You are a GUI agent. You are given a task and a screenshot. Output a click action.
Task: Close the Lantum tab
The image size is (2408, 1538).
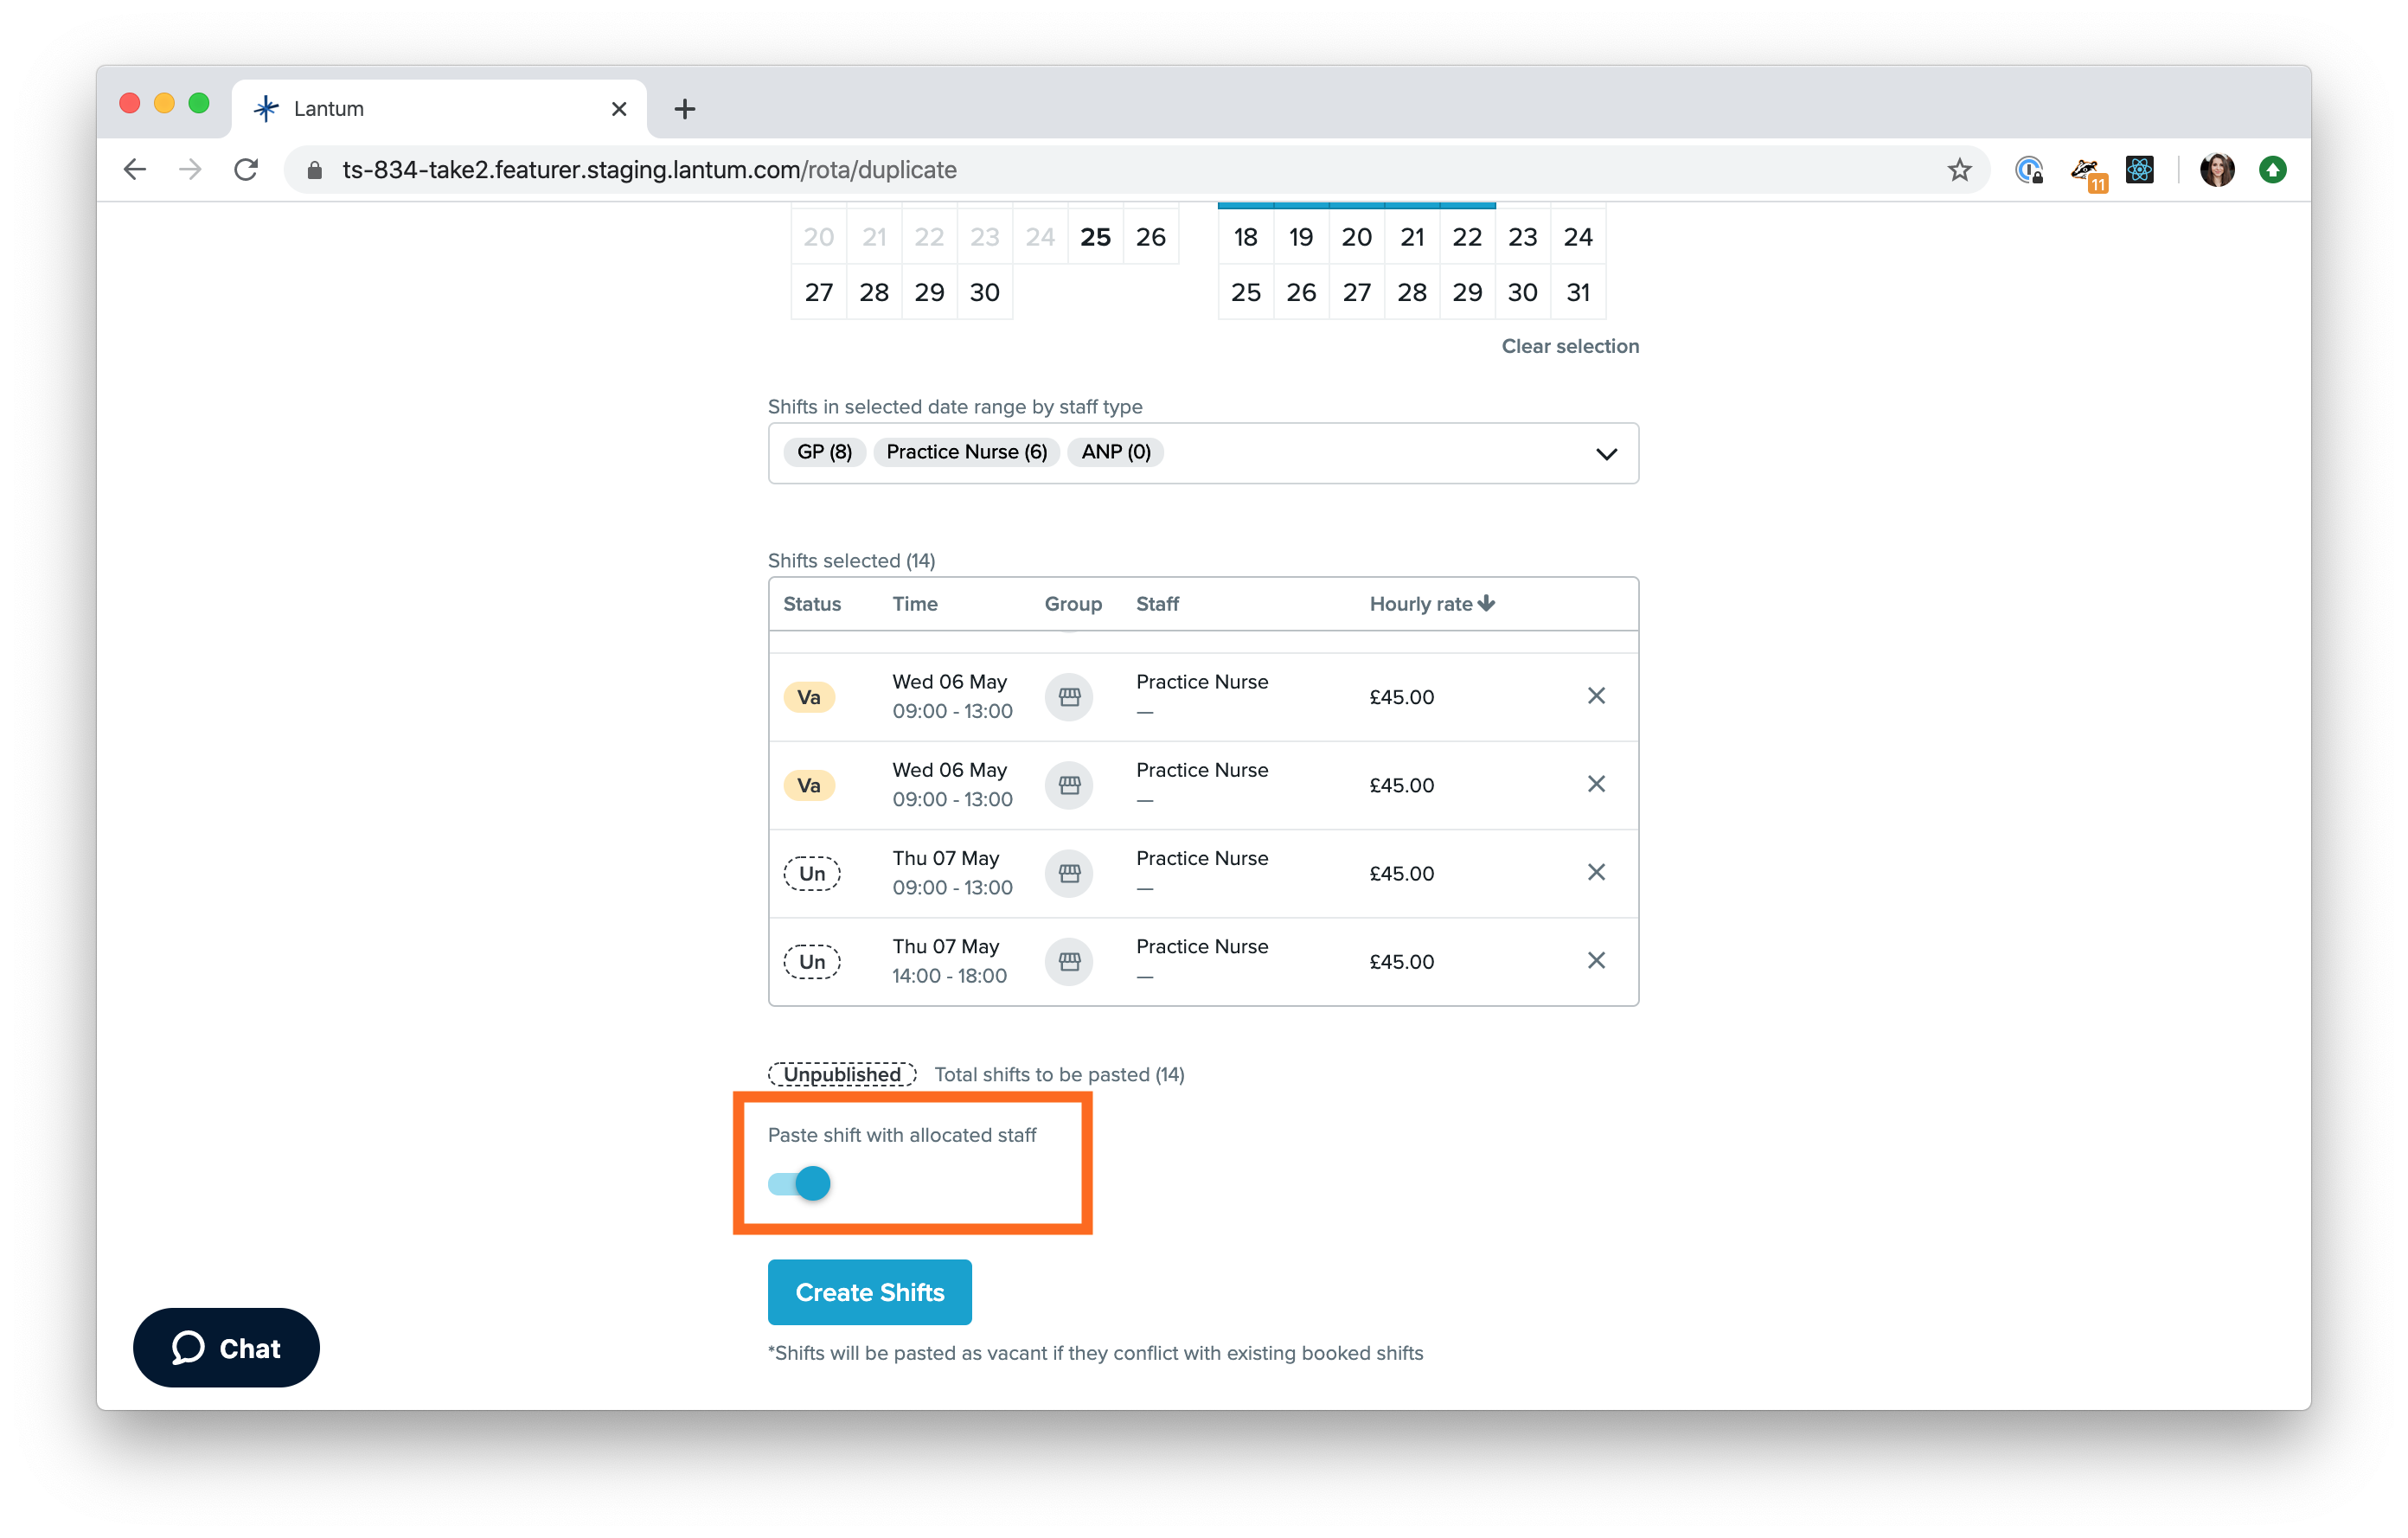point(619,109)
